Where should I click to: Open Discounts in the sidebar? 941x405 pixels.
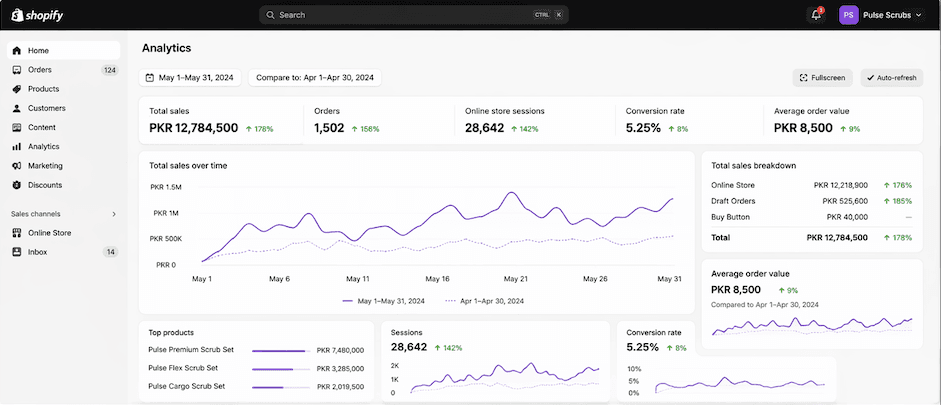click(x=64, y=185)
